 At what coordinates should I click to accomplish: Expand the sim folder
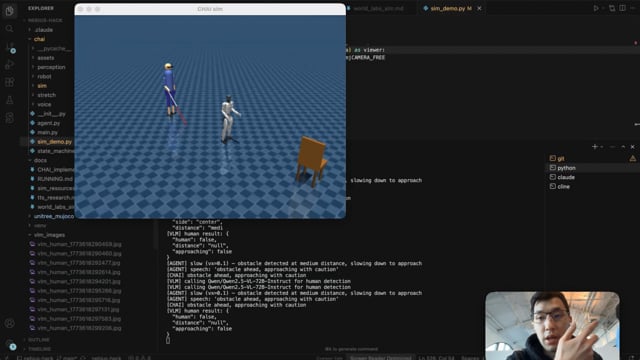point(42,86)
